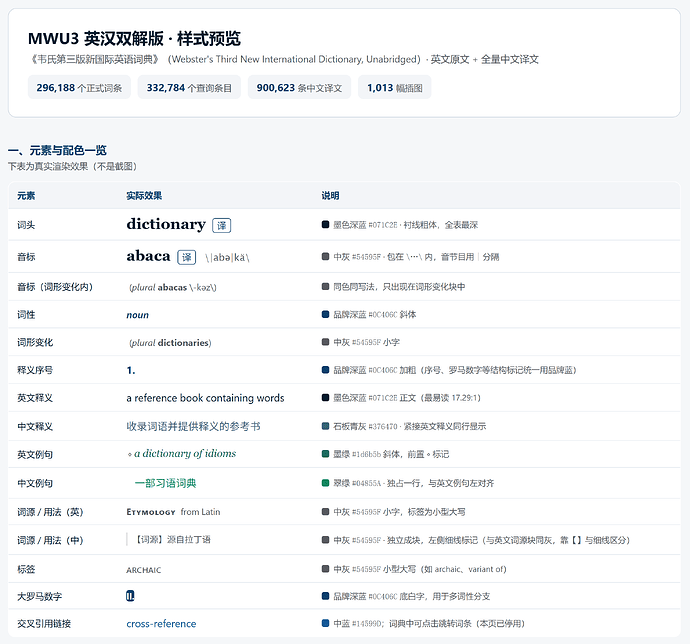This screenshot has width=690, height=644.
Task: Click the note 下表为真实渲染效果（不是截图）
Action: (x=73, y=166)
